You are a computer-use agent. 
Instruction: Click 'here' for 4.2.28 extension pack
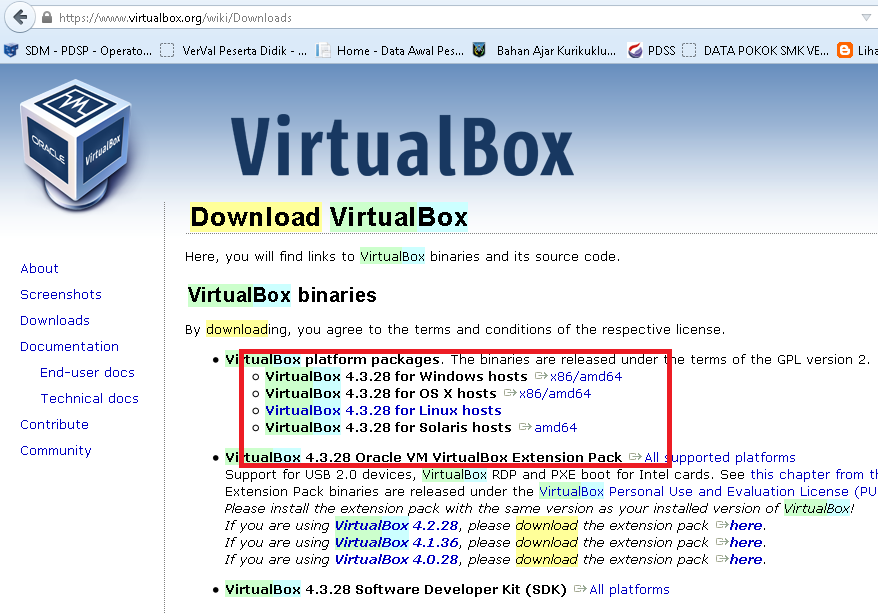pos(746,526)
